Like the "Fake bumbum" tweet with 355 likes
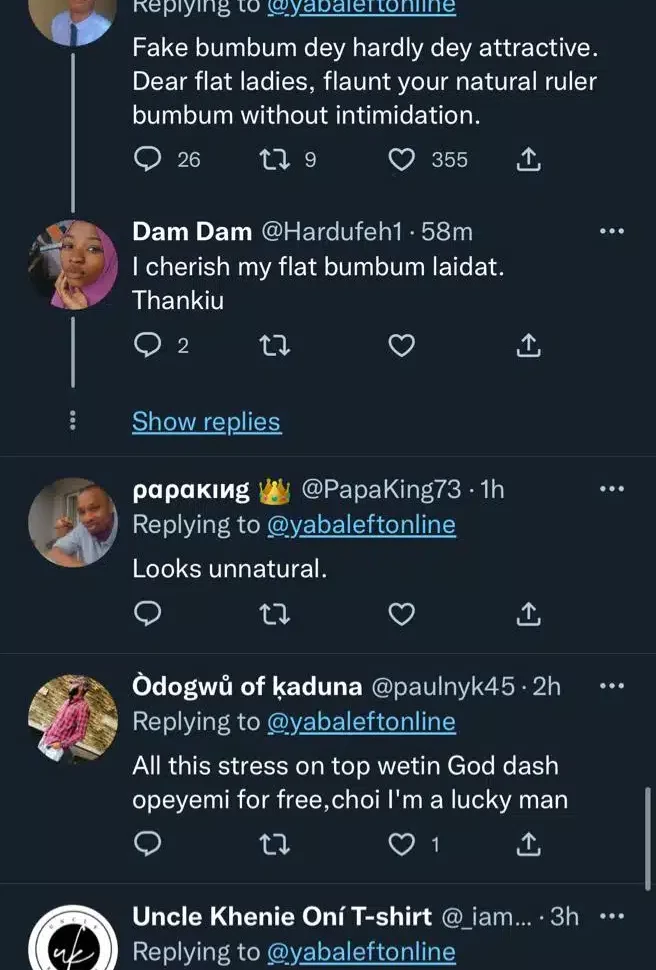656x970 pixels. pos(401,159)
